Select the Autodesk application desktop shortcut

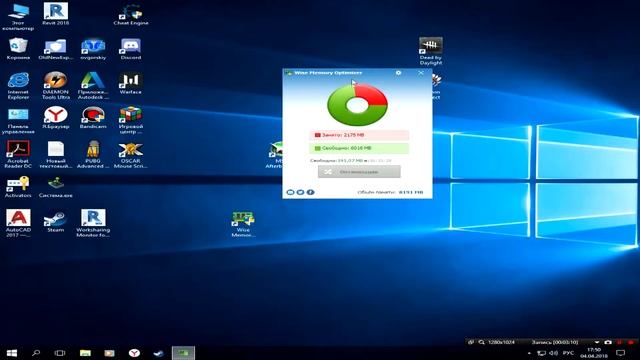pyautogui.click(x=93, y=86)
